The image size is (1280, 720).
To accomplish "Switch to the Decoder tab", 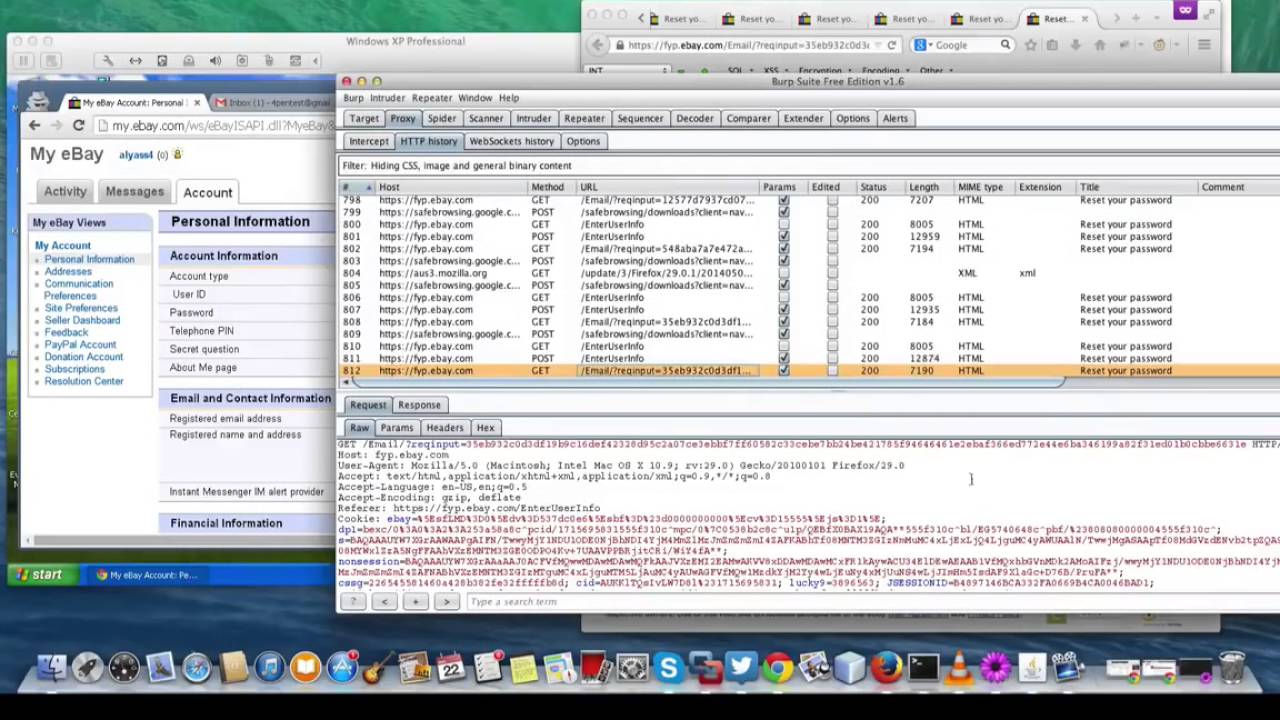I will click(x=694, y=118).
